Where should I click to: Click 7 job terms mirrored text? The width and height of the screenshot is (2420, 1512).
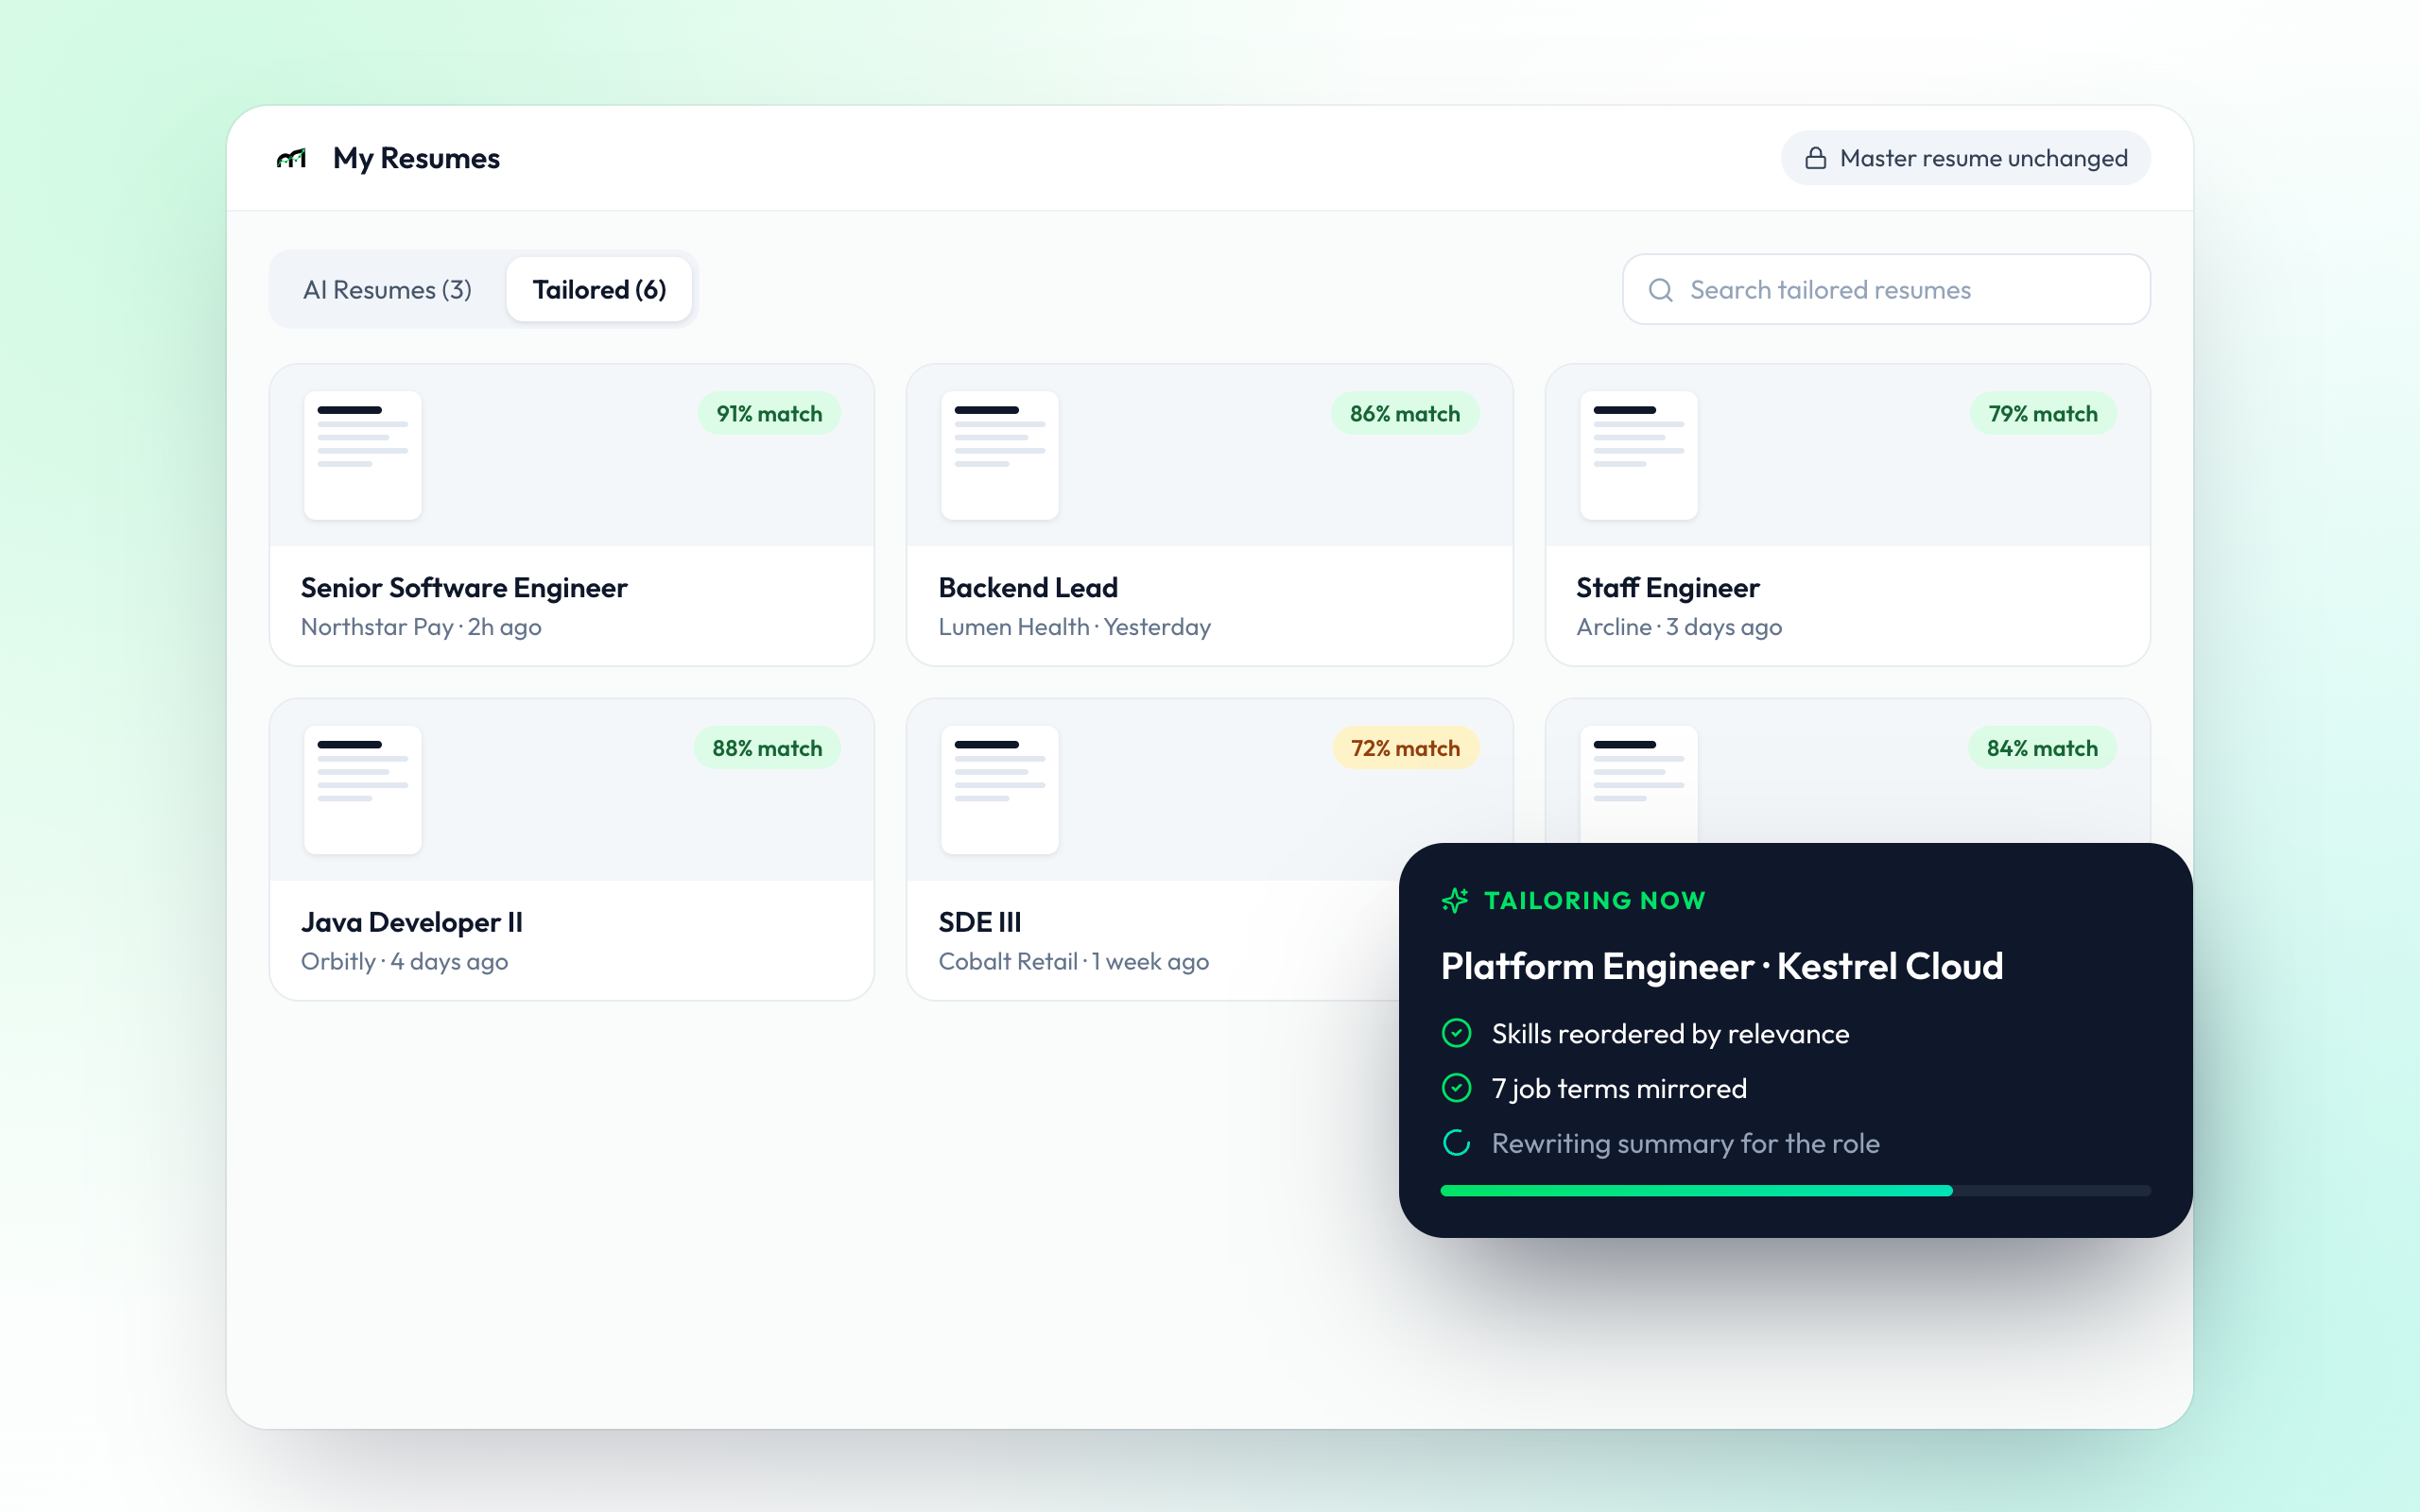click(x=1619, y=1088)
